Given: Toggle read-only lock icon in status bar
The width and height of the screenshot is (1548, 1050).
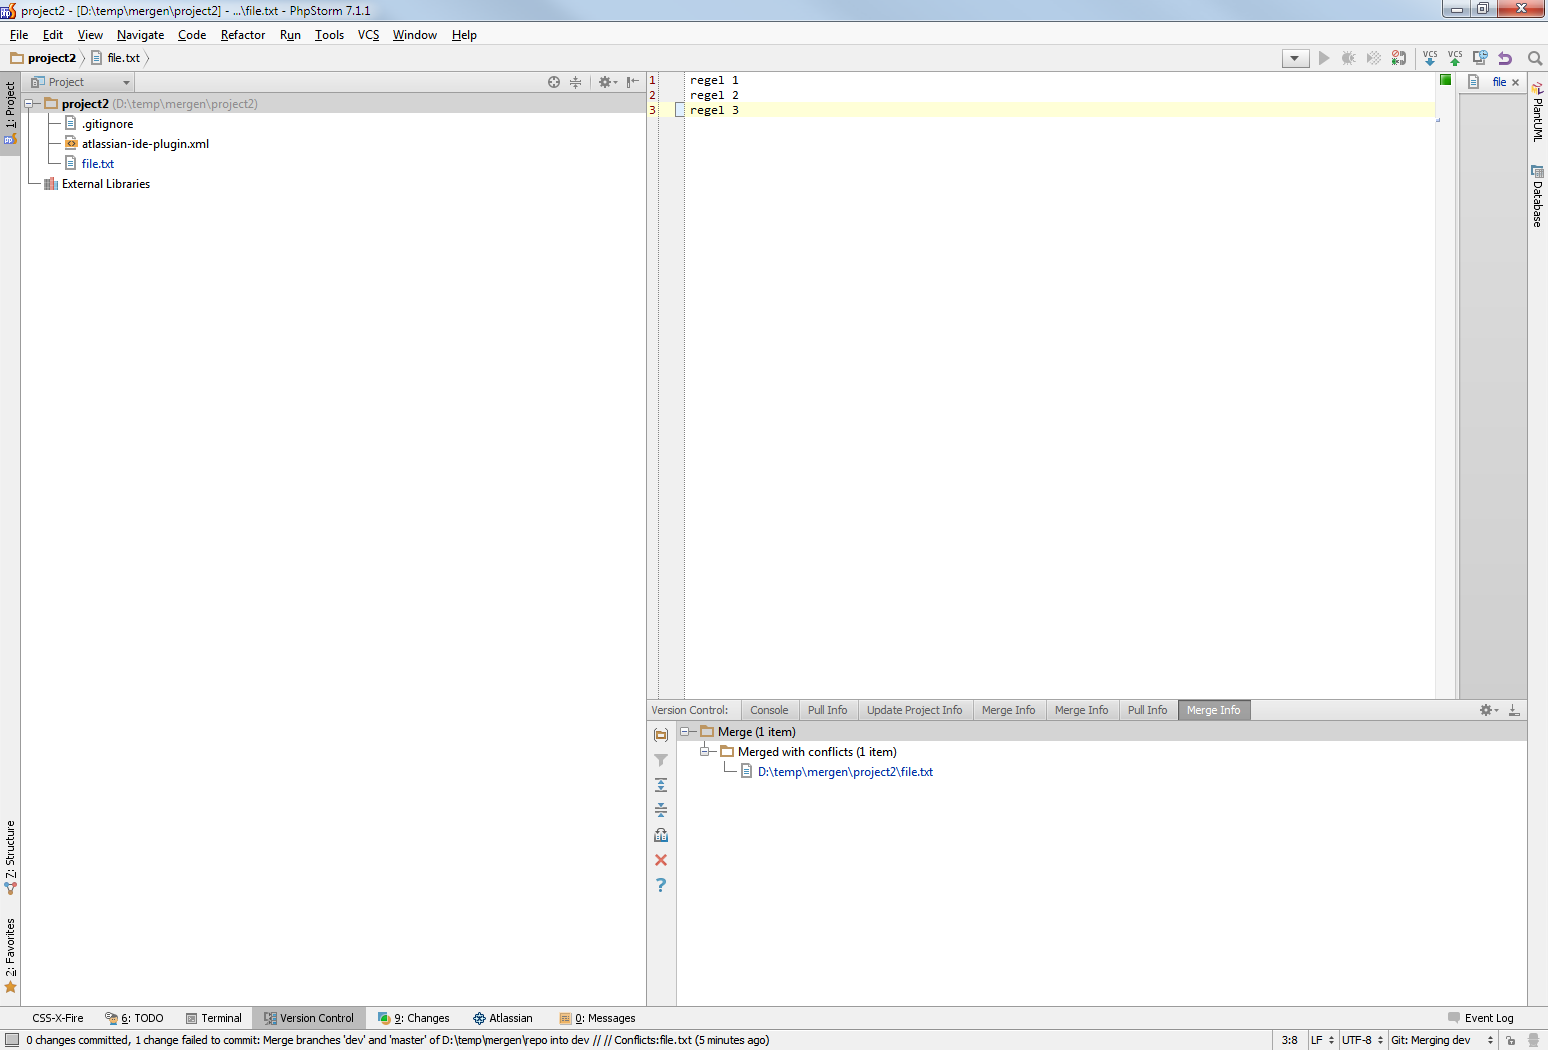Looking at the screenshot, I should pyautogui.click(x=1510, y=1040).
